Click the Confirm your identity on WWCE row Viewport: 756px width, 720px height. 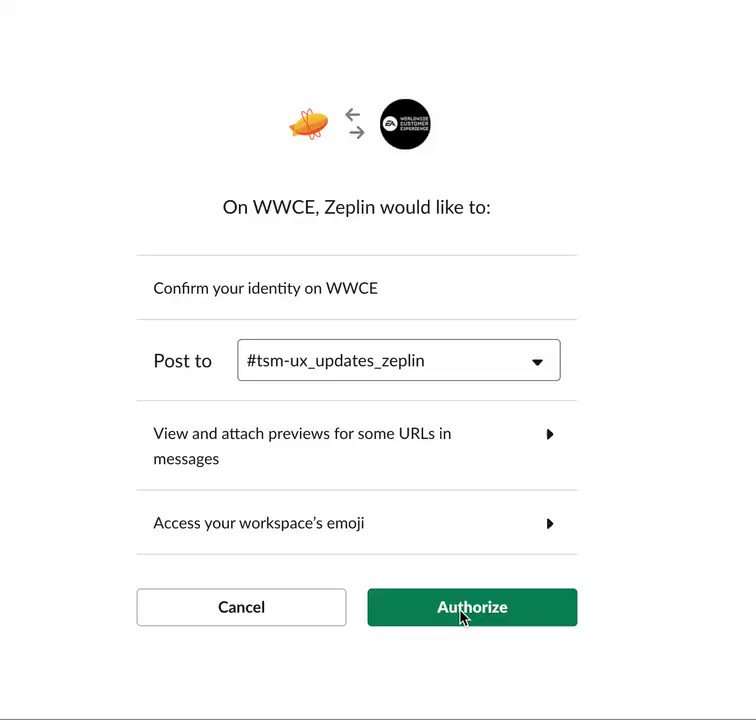(x=356, y=288)
